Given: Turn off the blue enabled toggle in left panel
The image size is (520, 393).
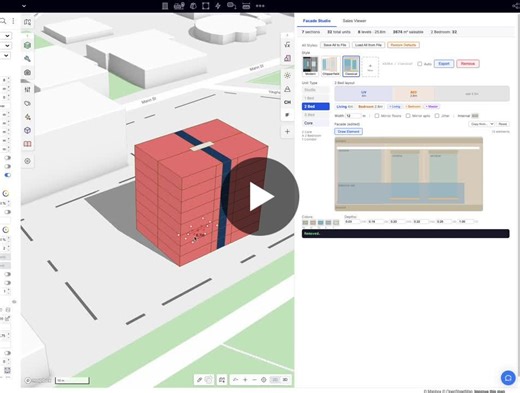Looking at the screenshot, I should (7, 175).
